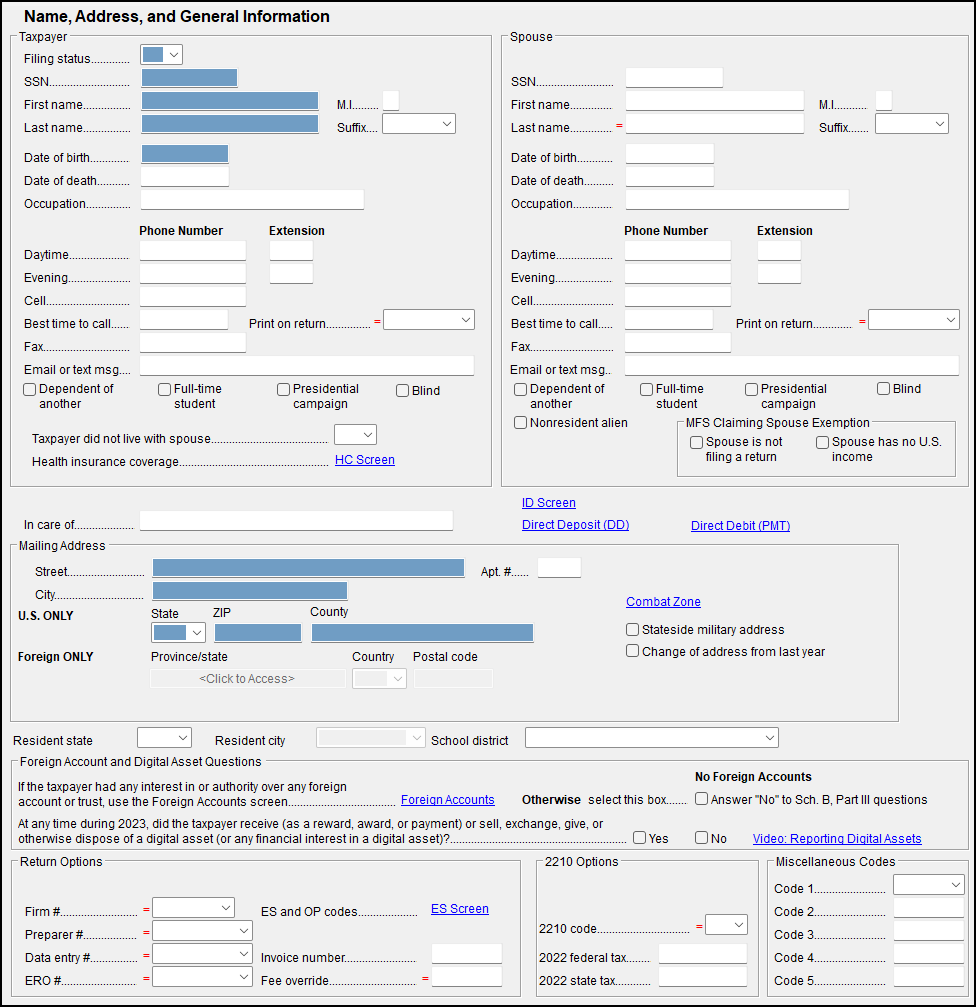Select Yes for digital asset question

pos(639,838)
